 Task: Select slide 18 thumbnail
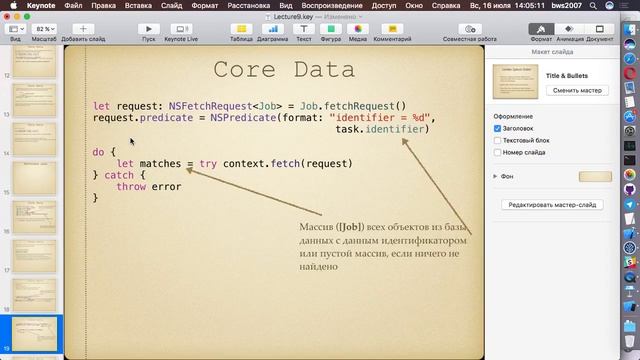[x=34, y=295]
